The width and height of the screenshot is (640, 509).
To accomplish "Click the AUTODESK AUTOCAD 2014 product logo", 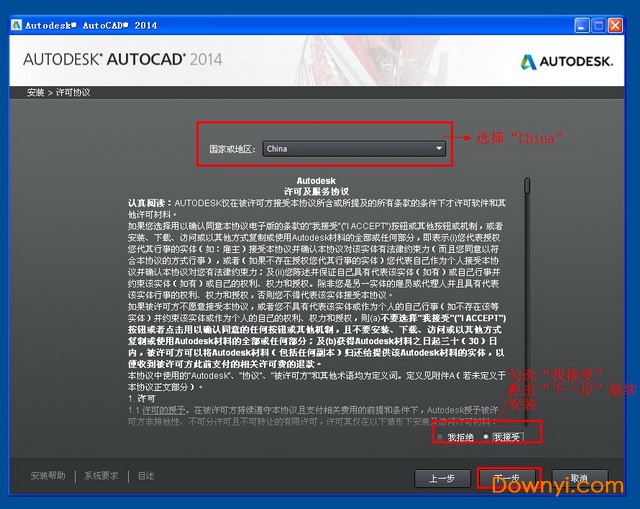I will (122, 60).
